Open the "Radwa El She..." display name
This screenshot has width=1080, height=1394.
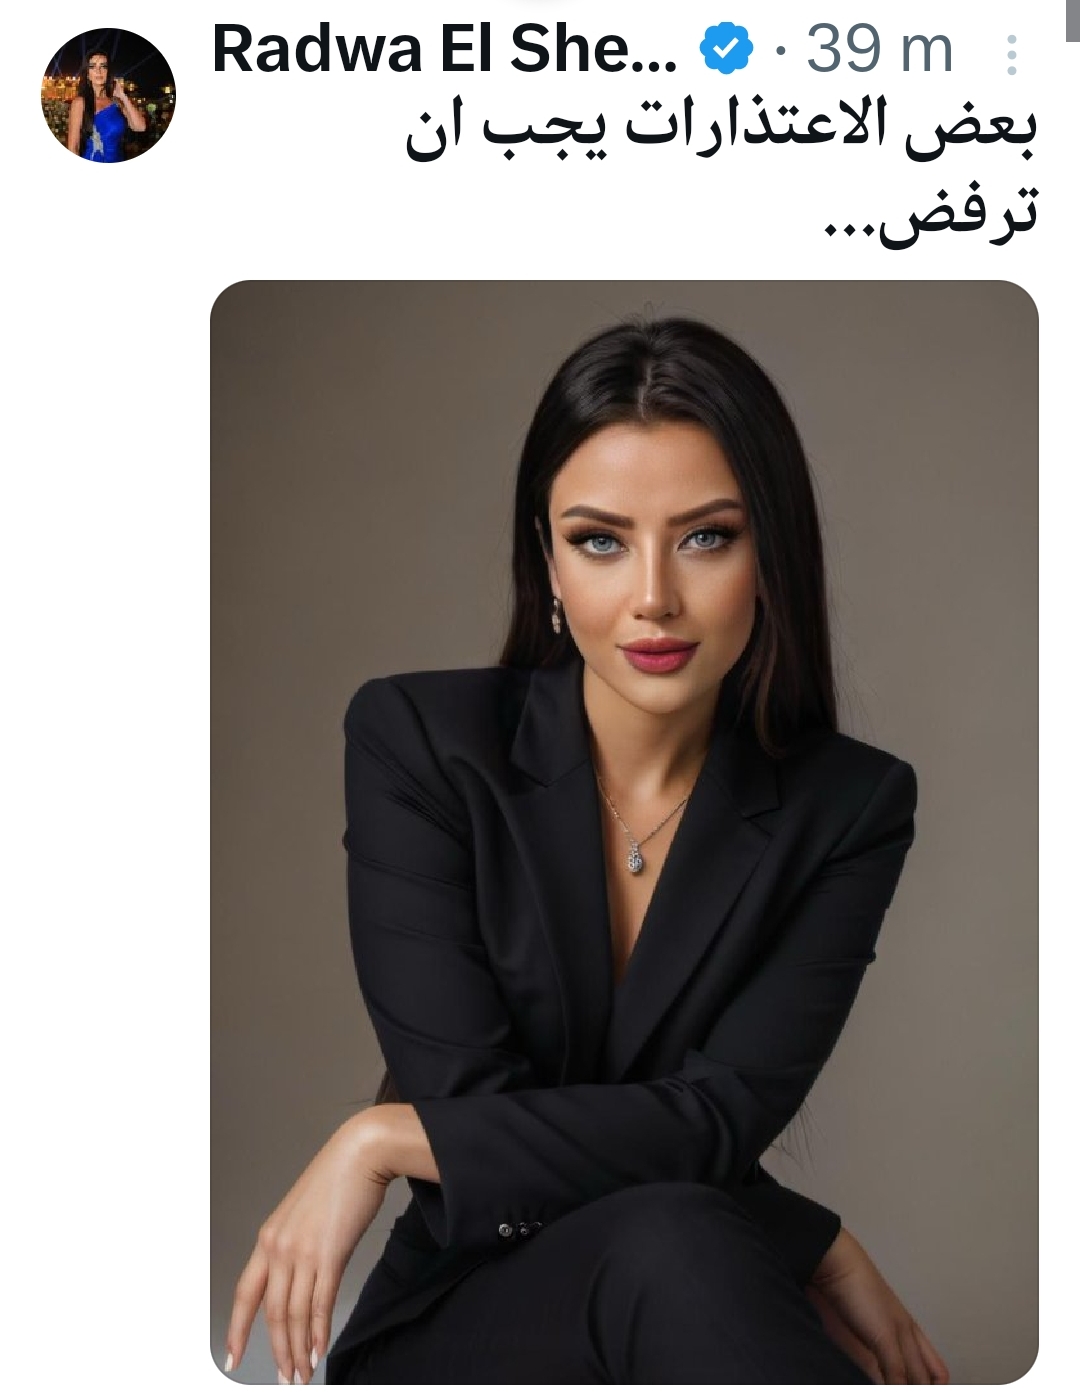[445, 49]
